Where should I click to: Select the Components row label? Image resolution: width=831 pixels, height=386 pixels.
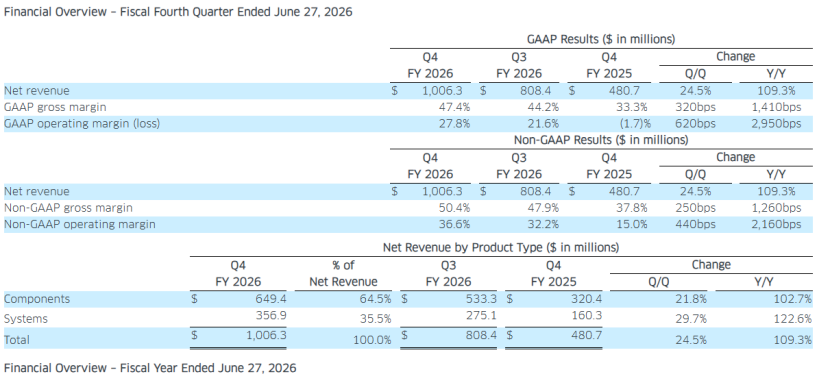coord(37,299)
